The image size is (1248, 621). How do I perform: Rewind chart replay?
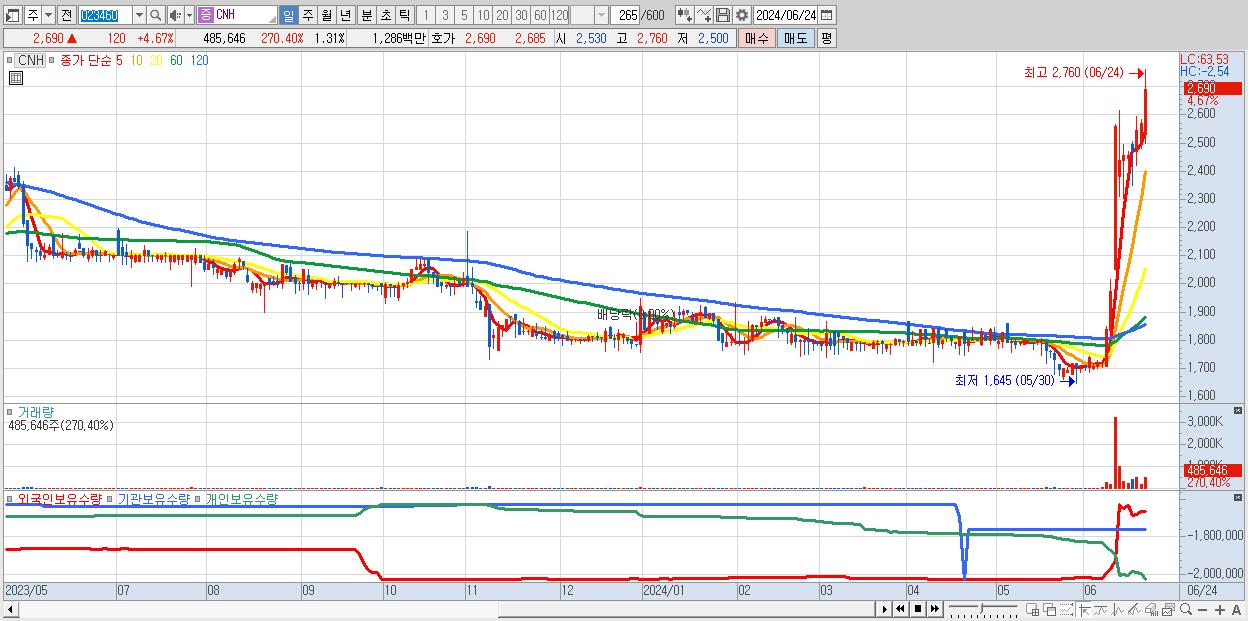click(900, 609)
